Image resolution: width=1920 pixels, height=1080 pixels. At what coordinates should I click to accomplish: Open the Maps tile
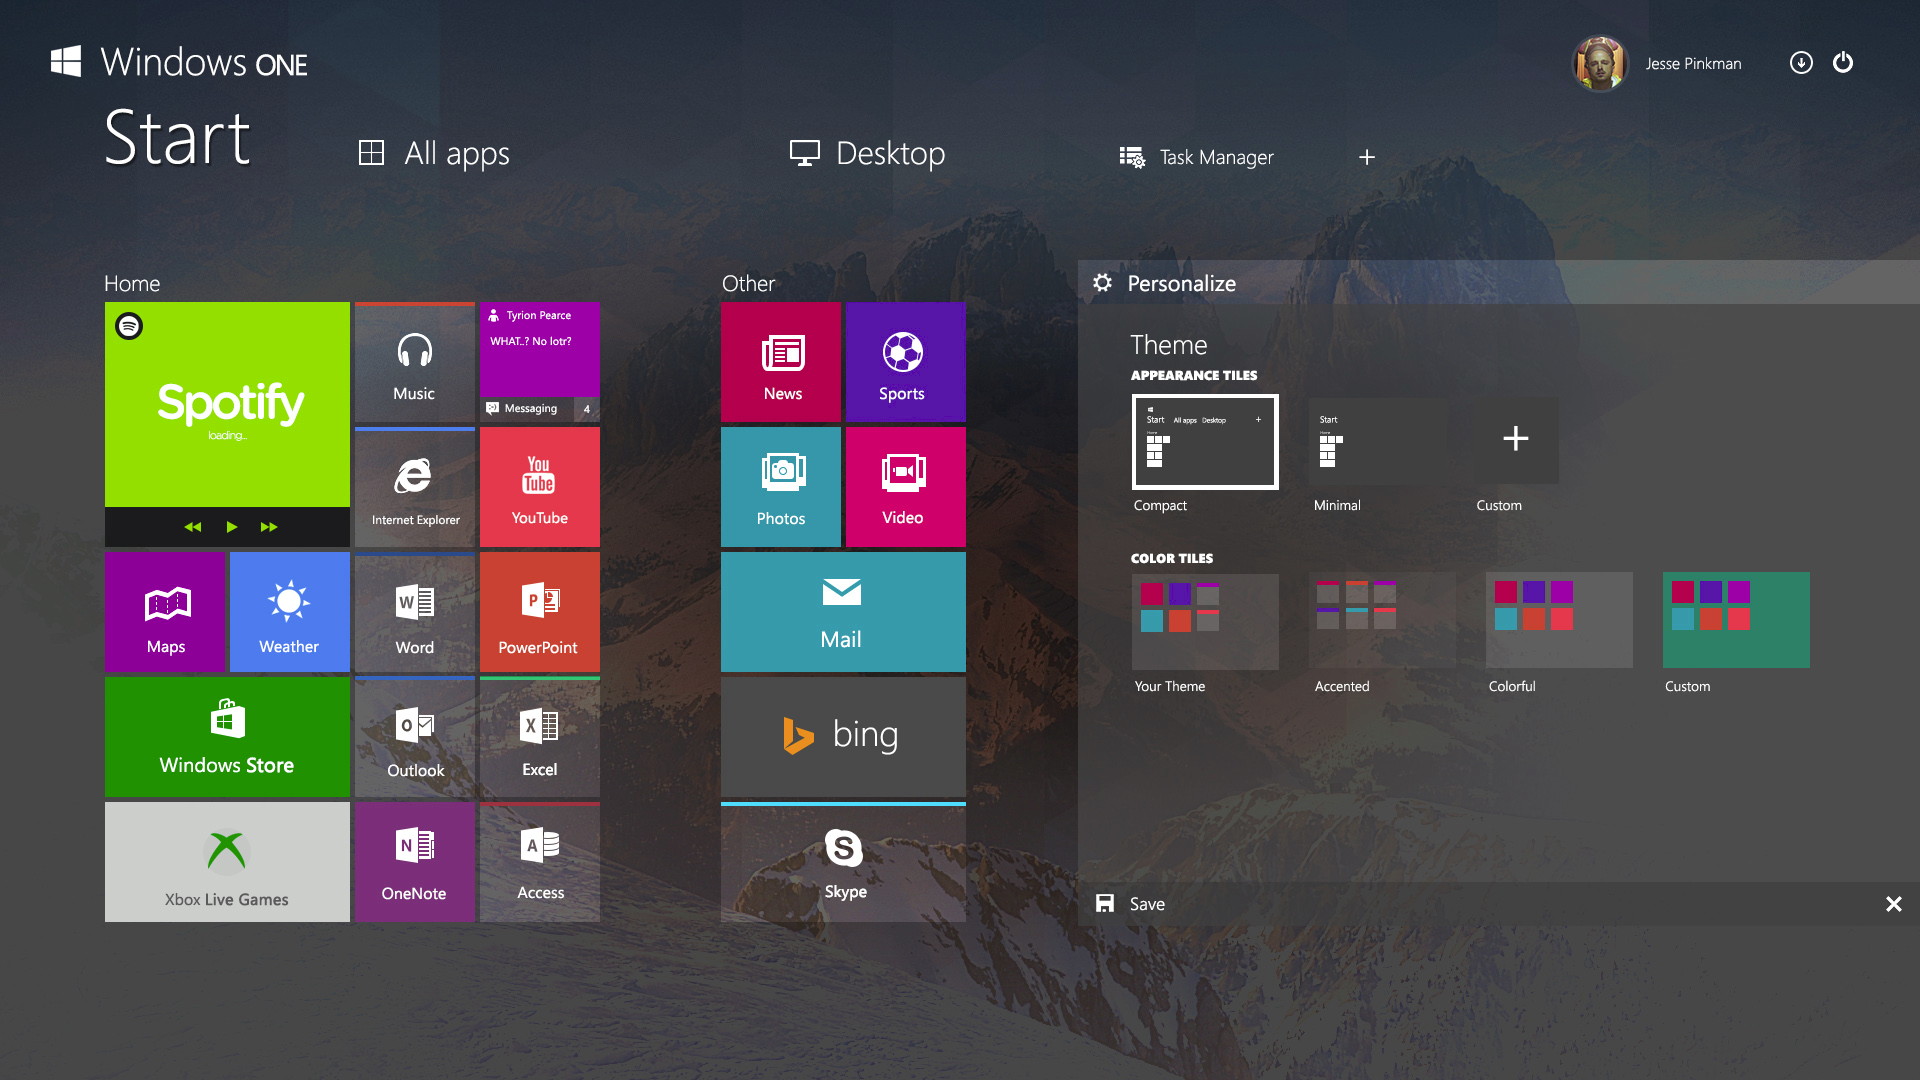(165, 612)
